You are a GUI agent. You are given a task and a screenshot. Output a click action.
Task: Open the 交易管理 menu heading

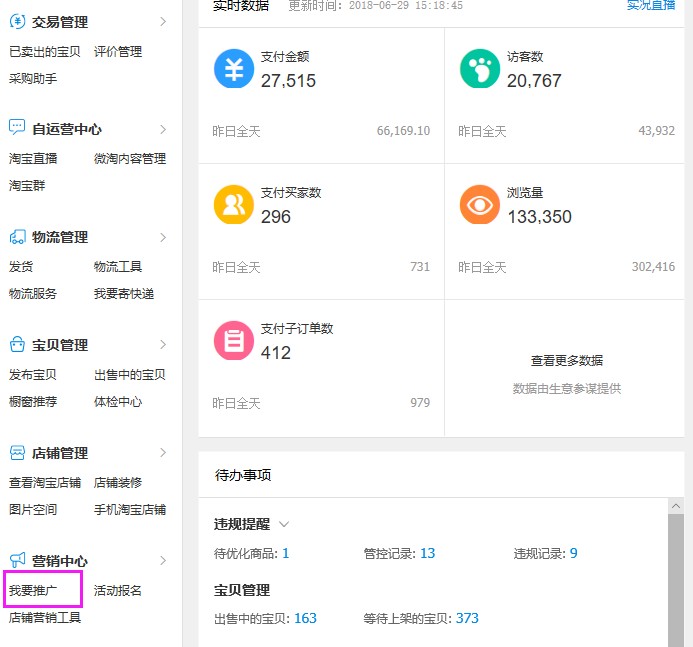pos(60,22)
